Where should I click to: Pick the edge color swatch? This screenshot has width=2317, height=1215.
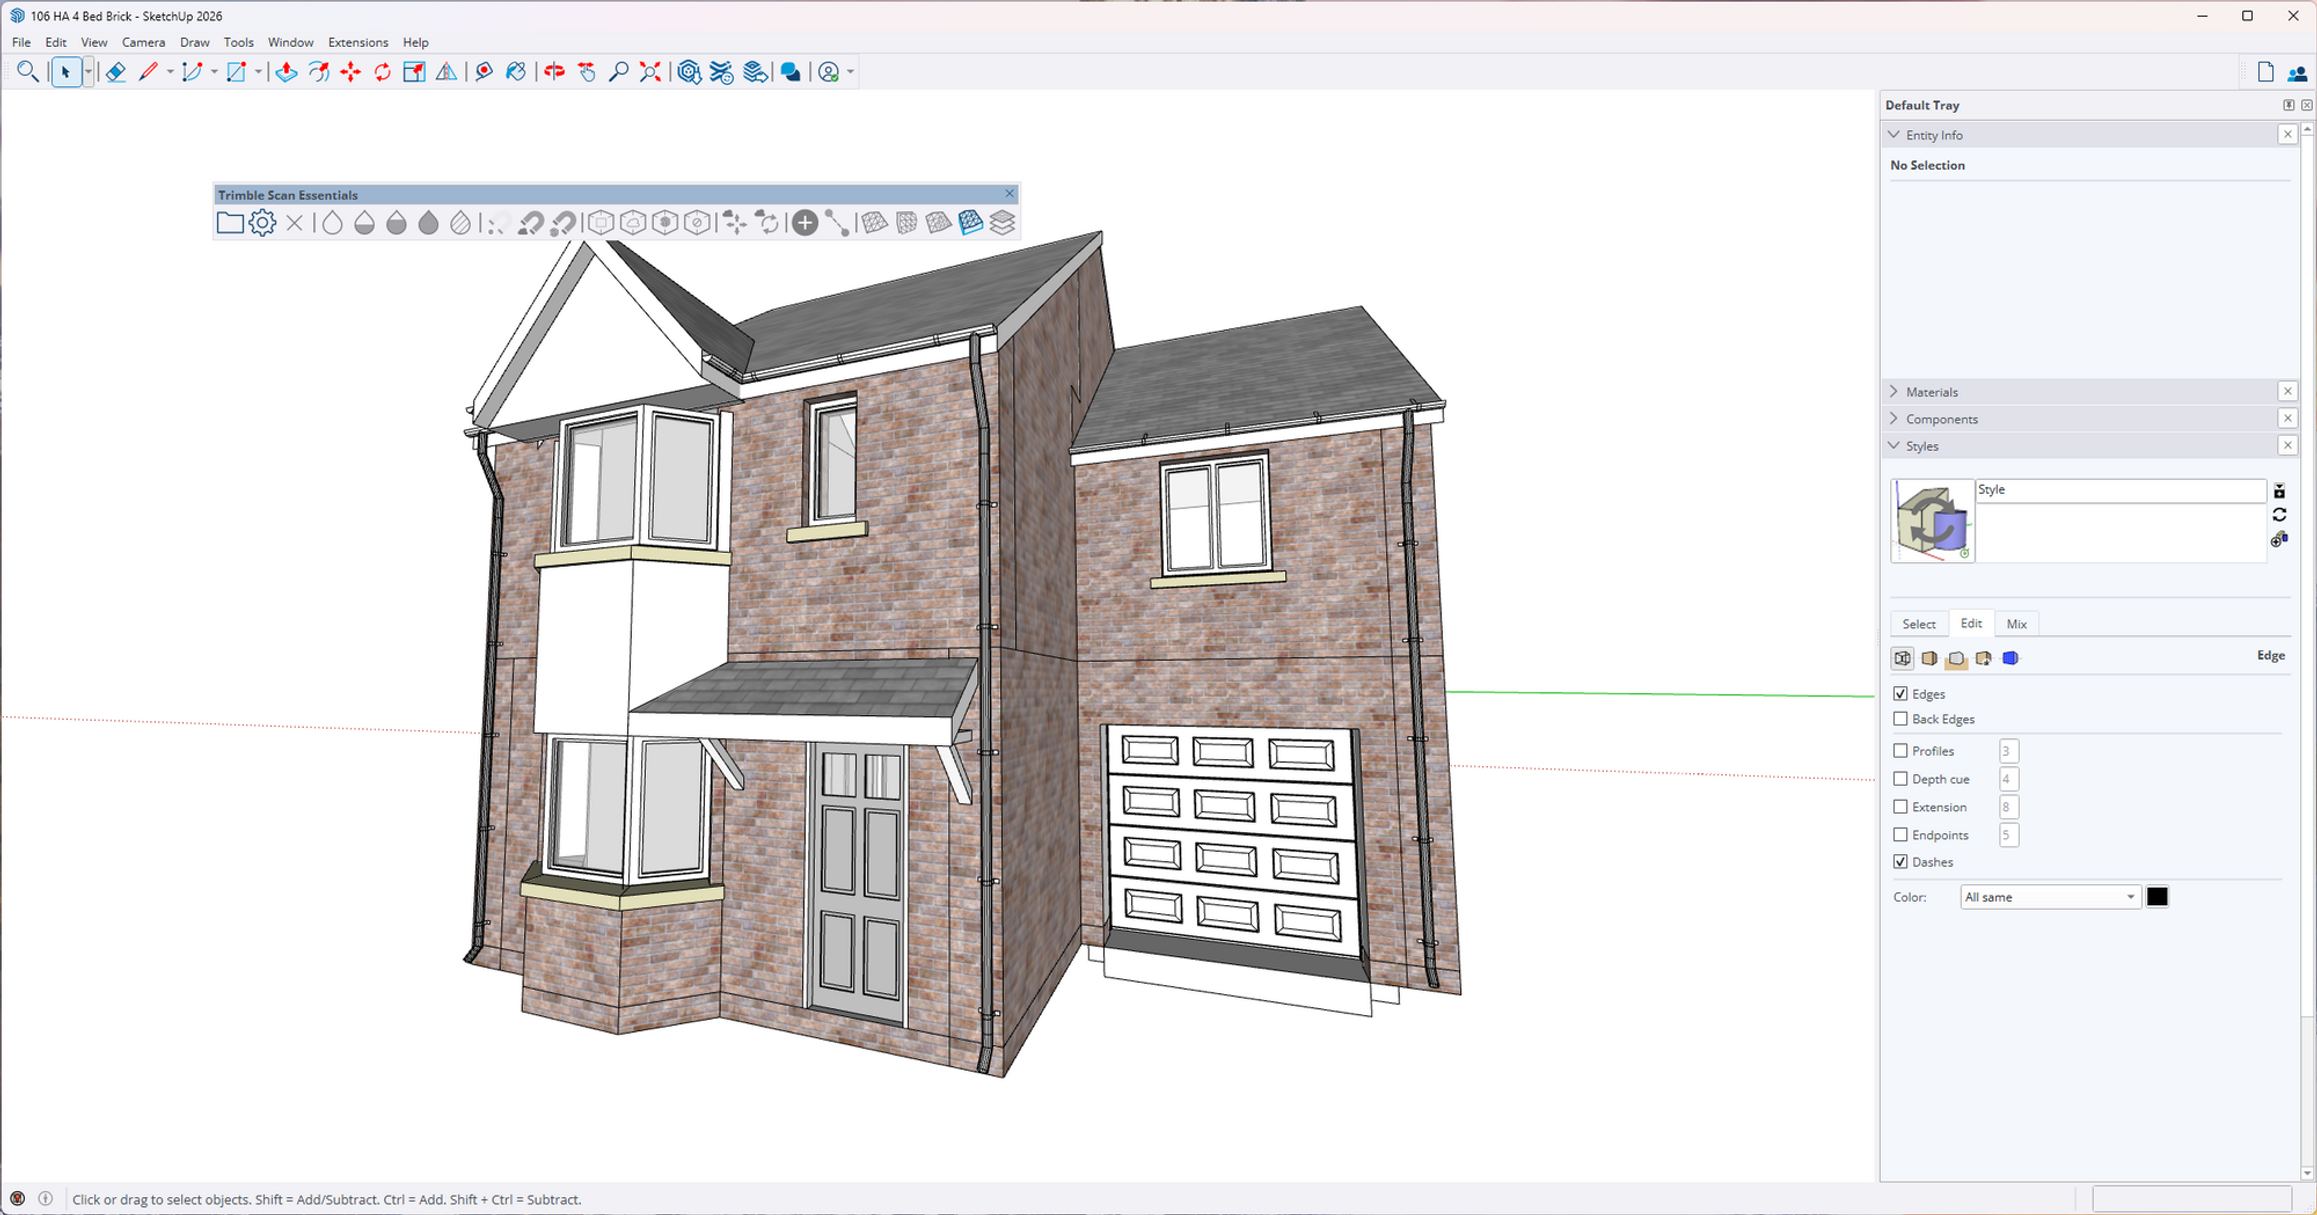point(2158,896)
